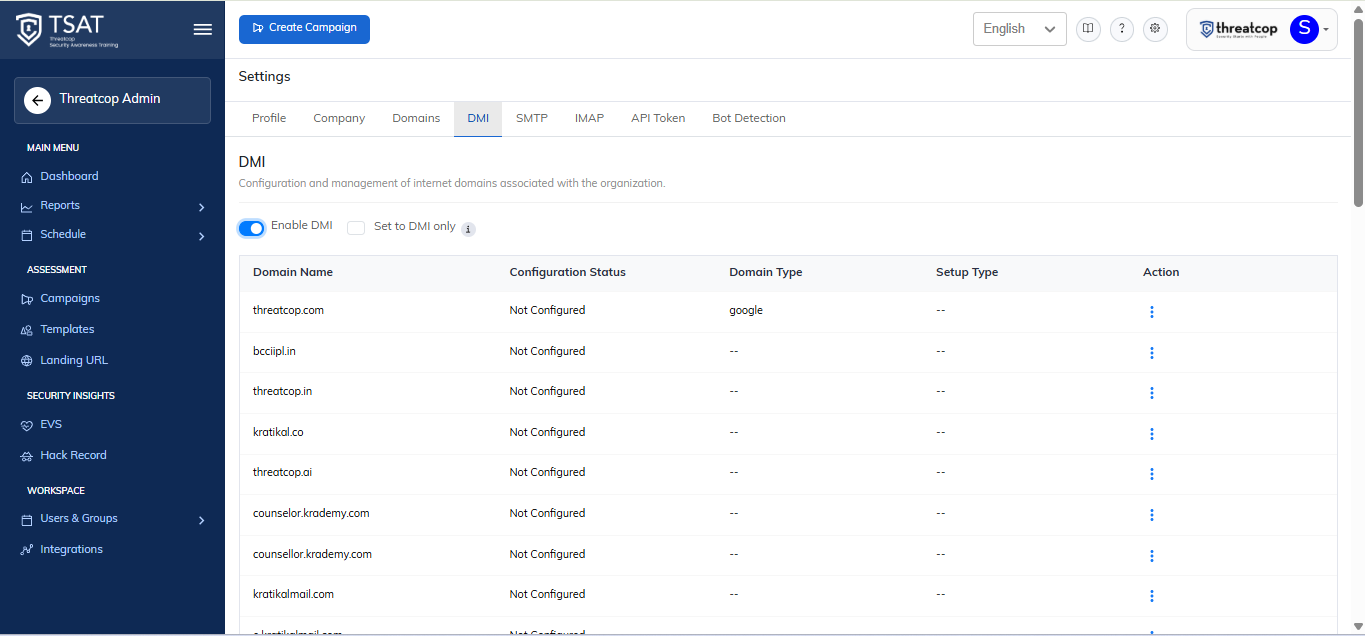
Task: Click the Campaigns icon in sidebar
Action: 27,299
